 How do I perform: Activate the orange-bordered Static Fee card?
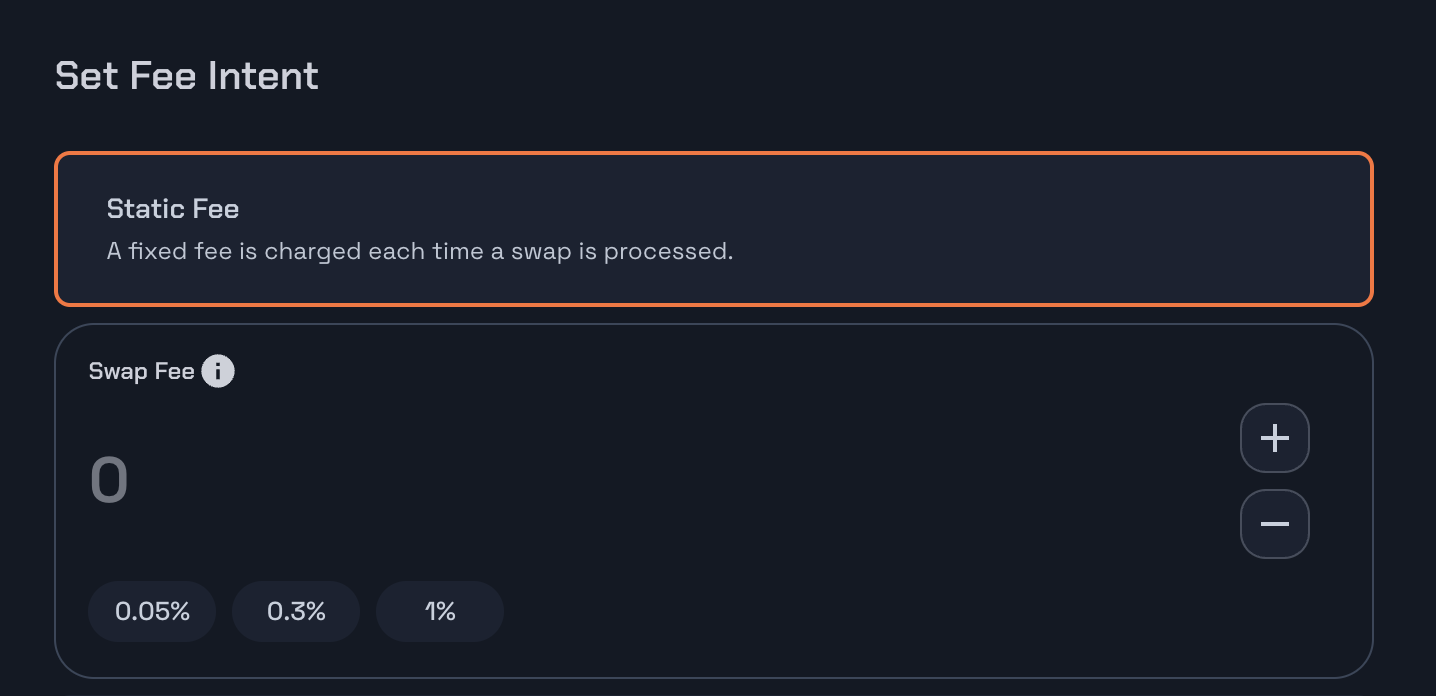(714, 229)
